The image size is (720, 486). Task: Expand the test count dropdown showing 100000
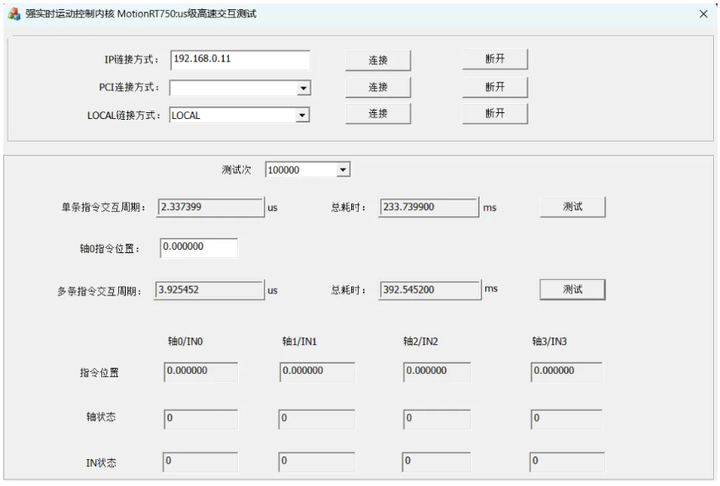click(x=343, y=170)
